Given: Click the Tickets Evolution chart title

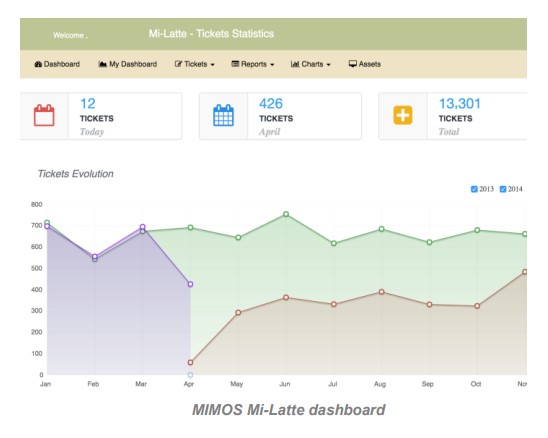Looking at the screenshot, I should click(x=75, y=174).
